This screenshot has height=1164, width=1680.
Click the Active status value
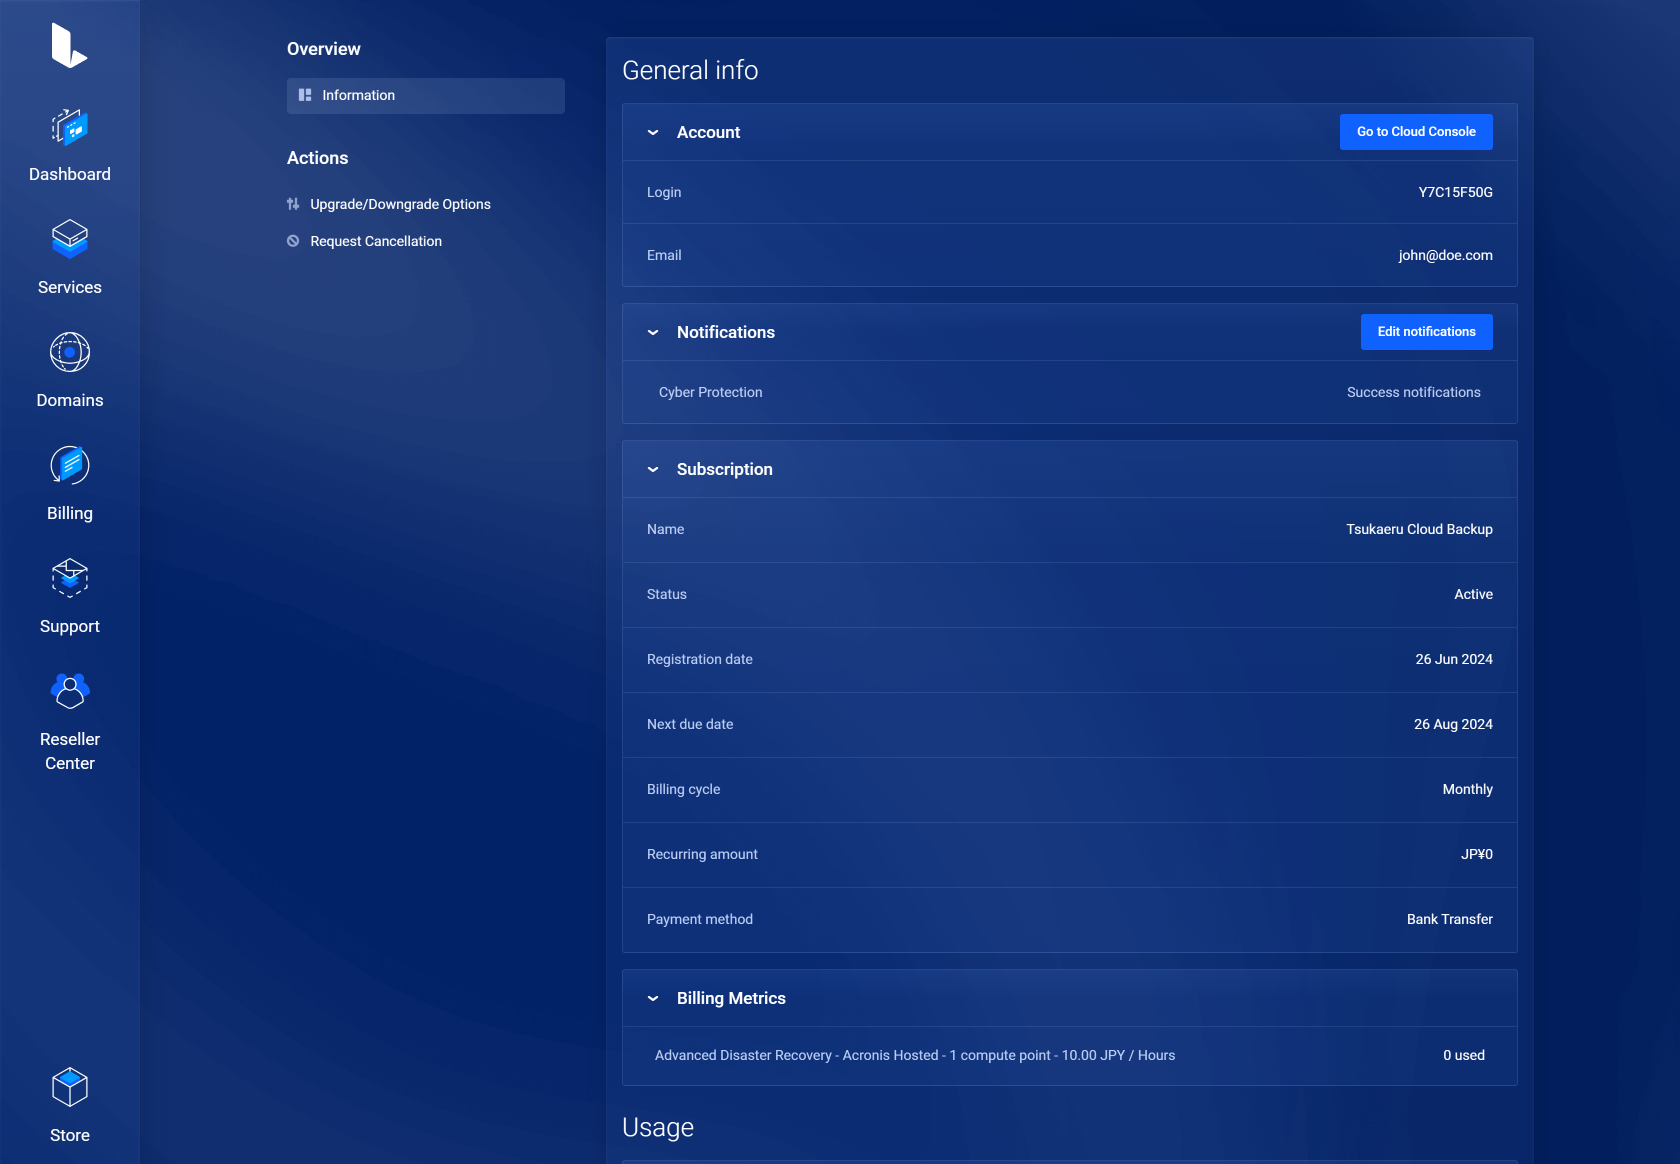pyautogui.click(x=1473, y=594)
